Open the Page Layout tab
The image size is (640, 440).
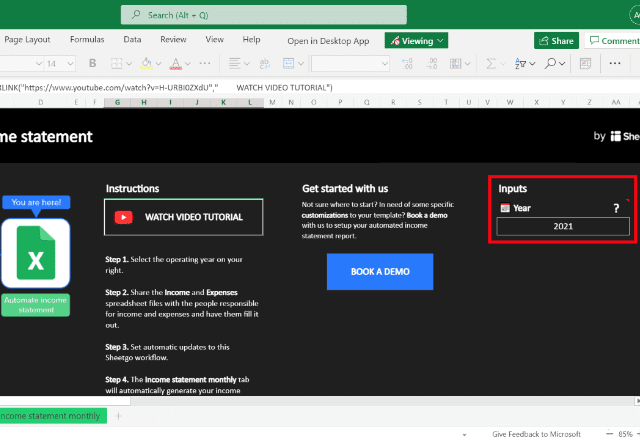tap(27, 40)
